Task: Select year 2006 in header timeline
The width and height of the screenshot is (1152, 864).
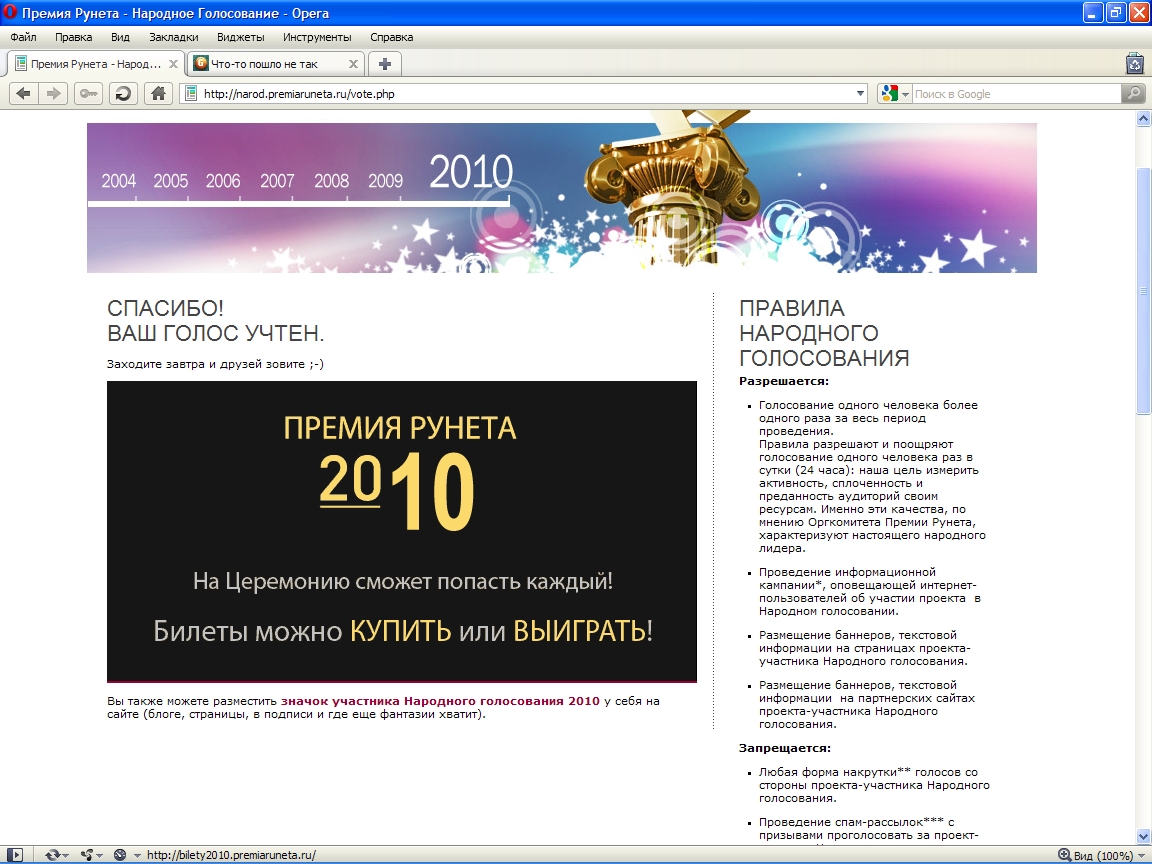Action: [223, 181]
